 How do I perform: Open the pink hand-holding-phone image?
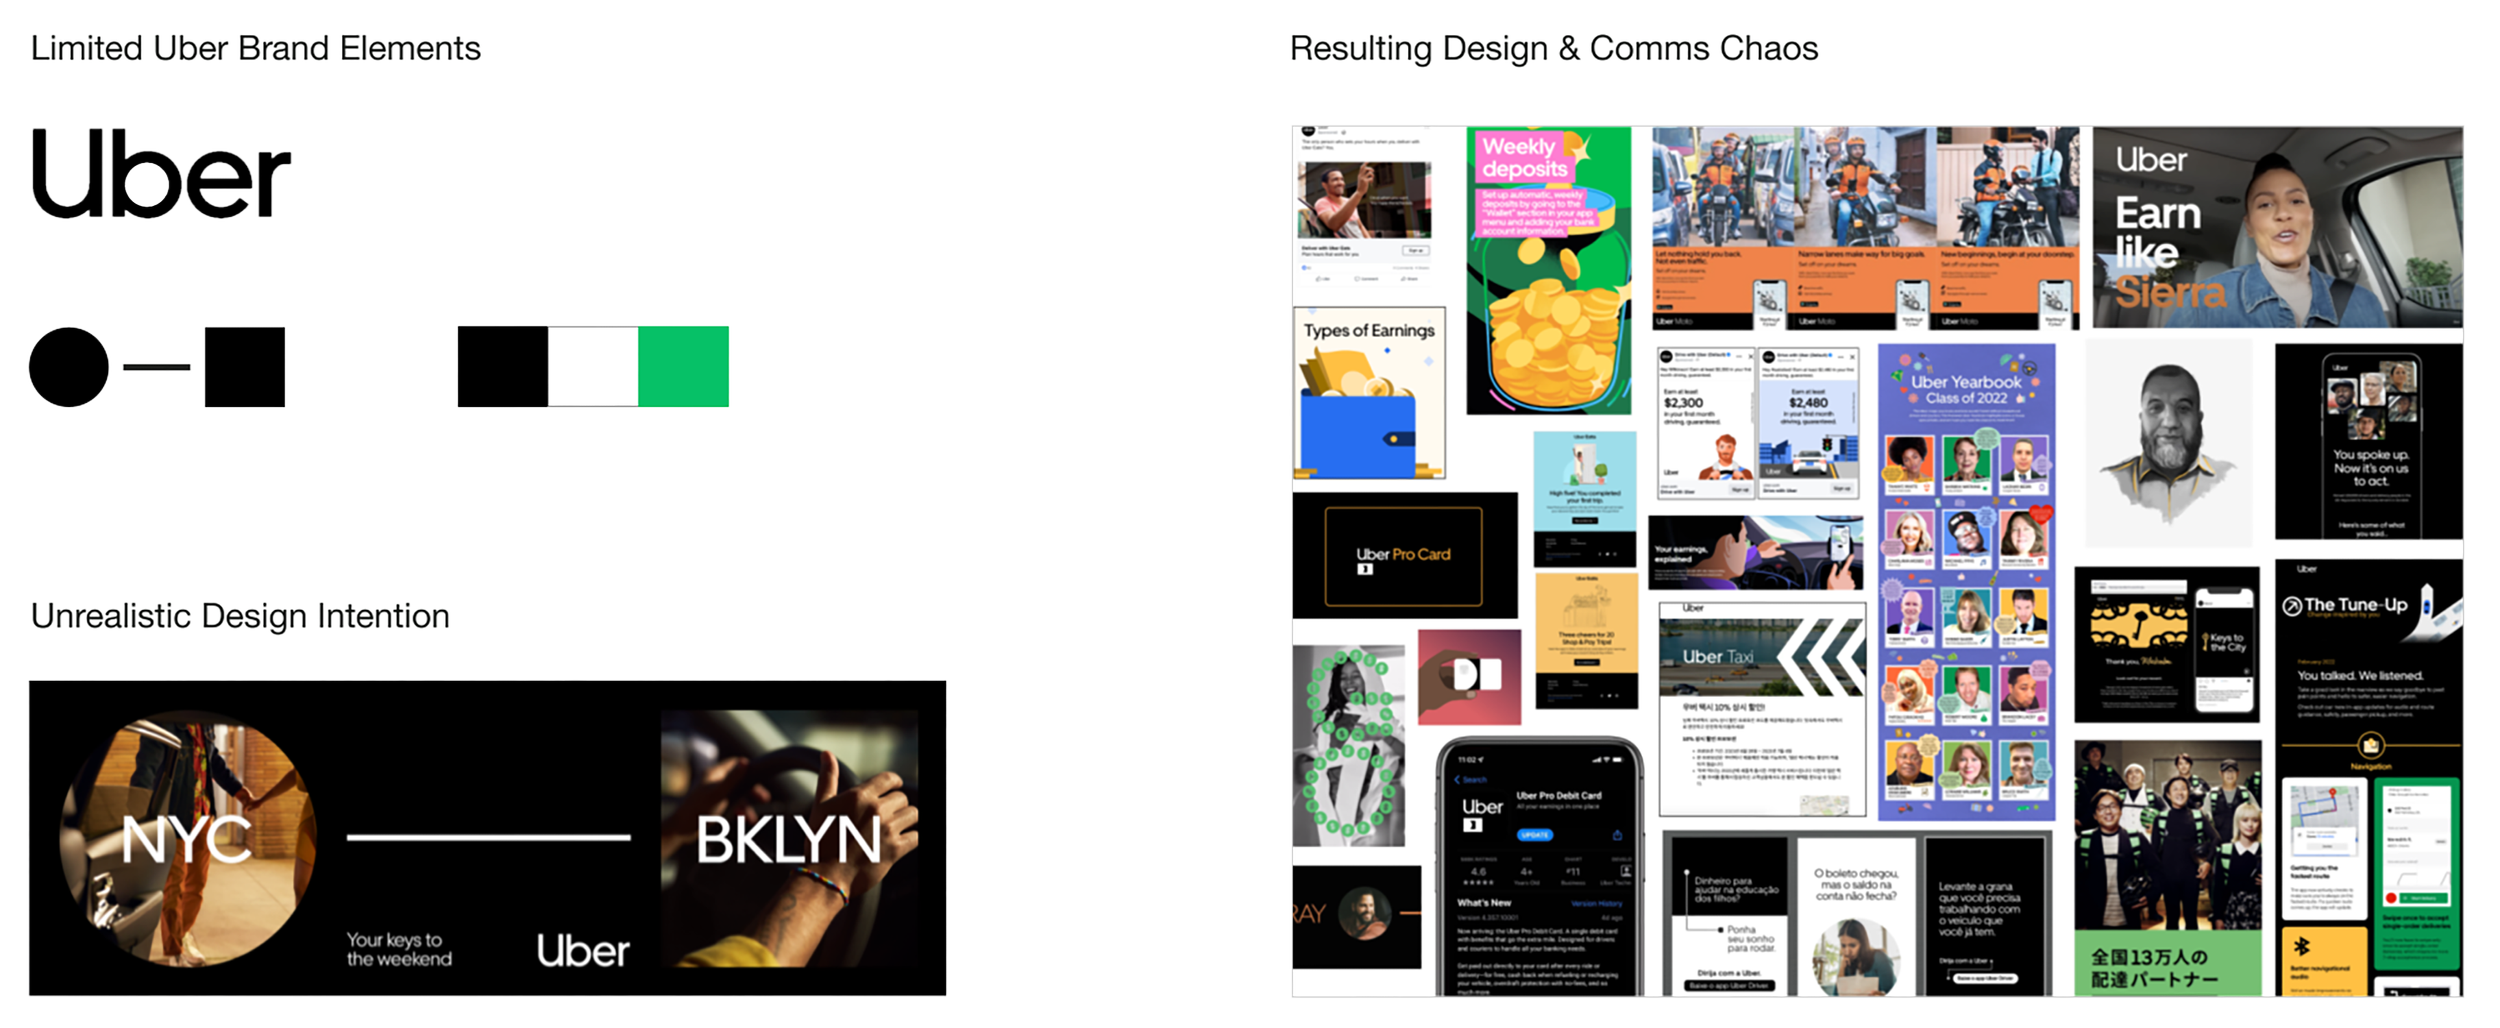[1469, 677]
